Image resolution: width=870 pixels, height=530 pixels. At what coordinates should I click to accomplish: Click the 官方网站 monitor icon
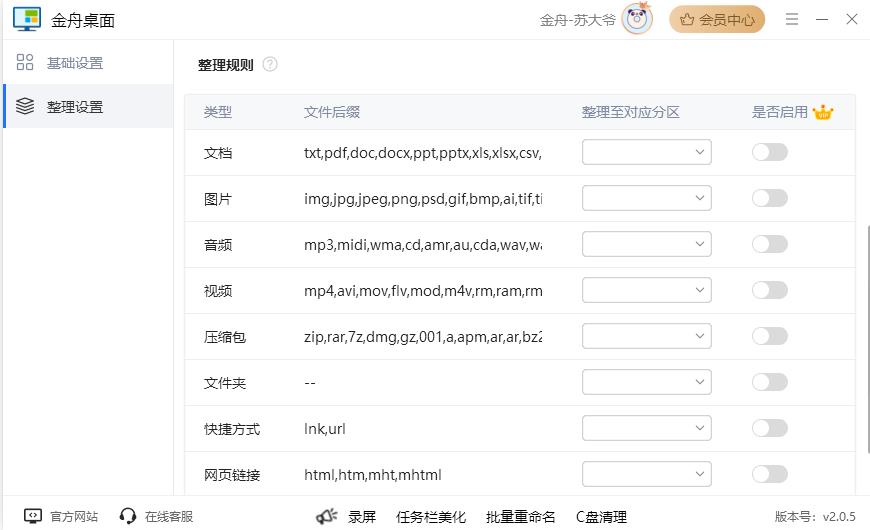[33, 516]
